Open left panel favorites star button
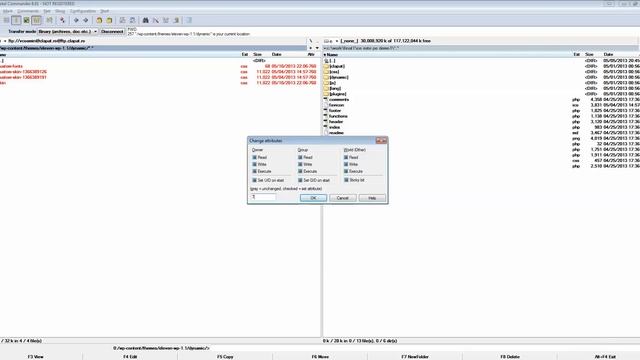 (x=311, y=48)
